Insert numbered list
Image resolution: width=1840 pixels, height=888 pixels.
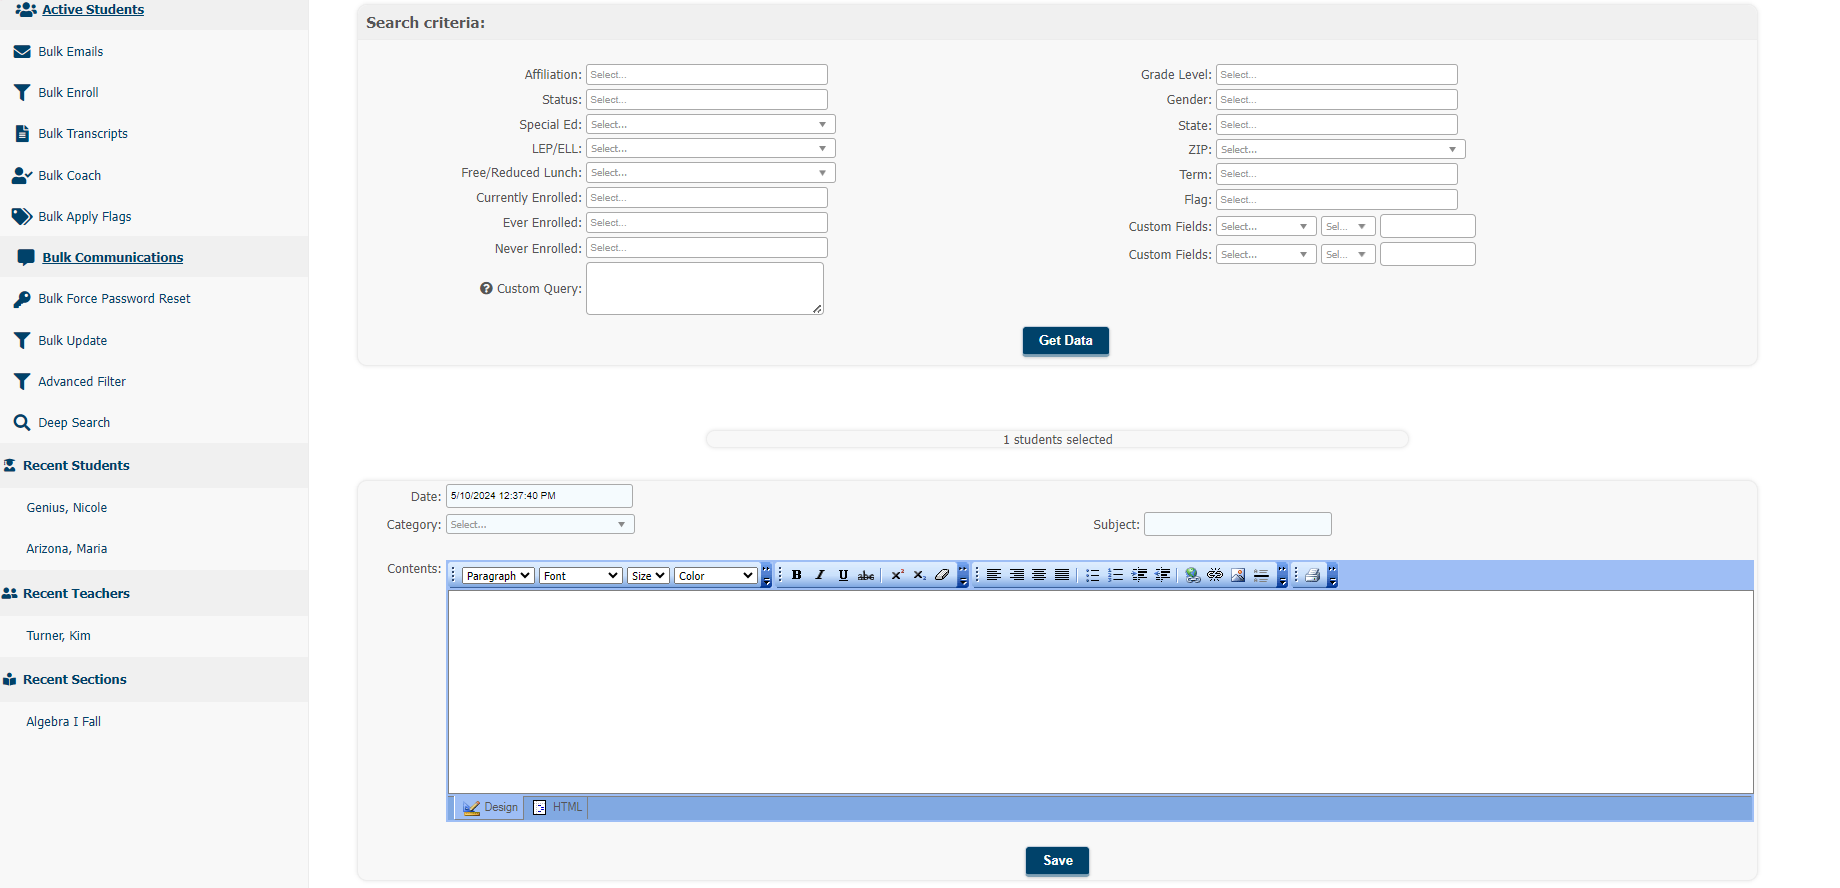[x=1116, y=575]
